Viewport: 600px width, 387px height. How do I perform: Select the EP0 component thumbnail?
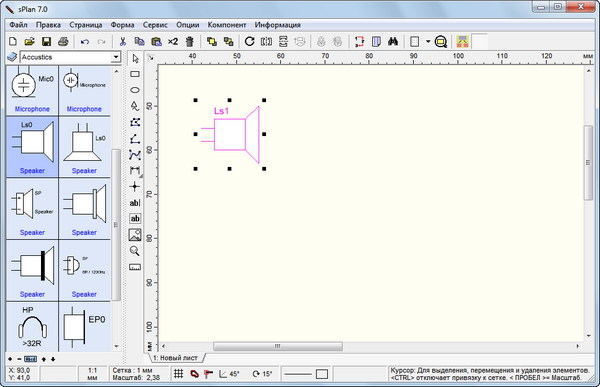(x=84, y=327)
